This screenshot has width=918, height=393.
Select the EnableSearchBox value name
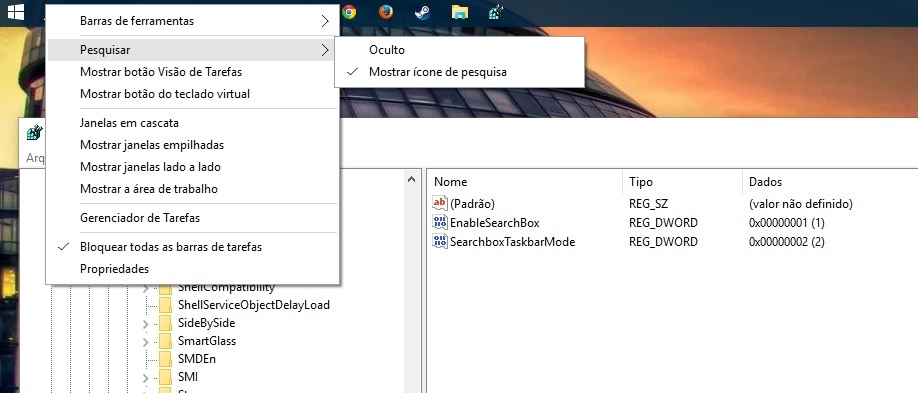(495, 223)
